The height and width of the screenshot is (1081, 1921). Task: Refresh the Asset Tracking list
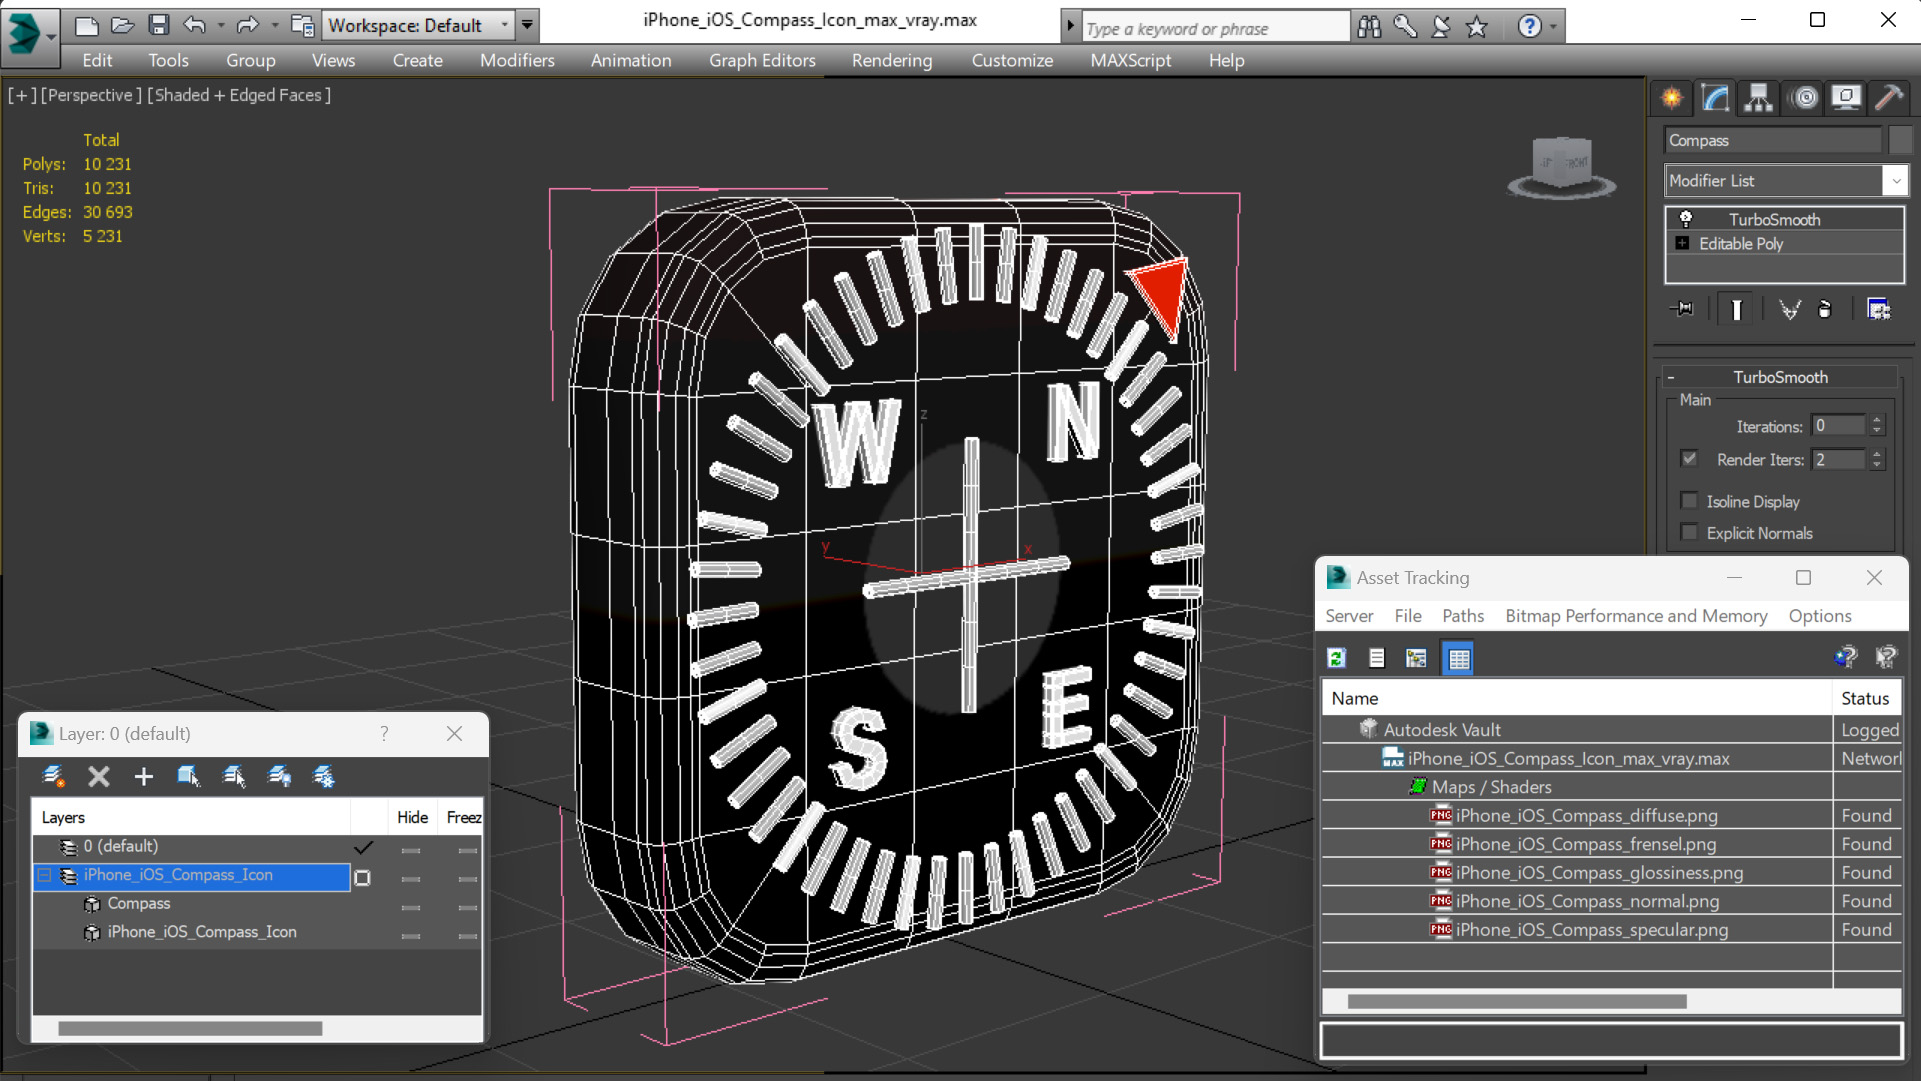[1337, 658]
